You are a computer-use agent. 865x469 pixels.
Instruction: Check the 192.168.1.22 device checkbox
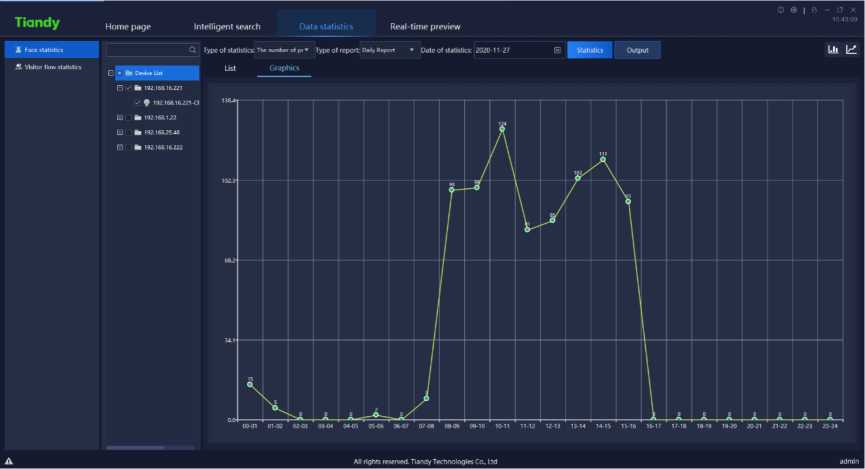pyautogui.click(x=128, y=117)
